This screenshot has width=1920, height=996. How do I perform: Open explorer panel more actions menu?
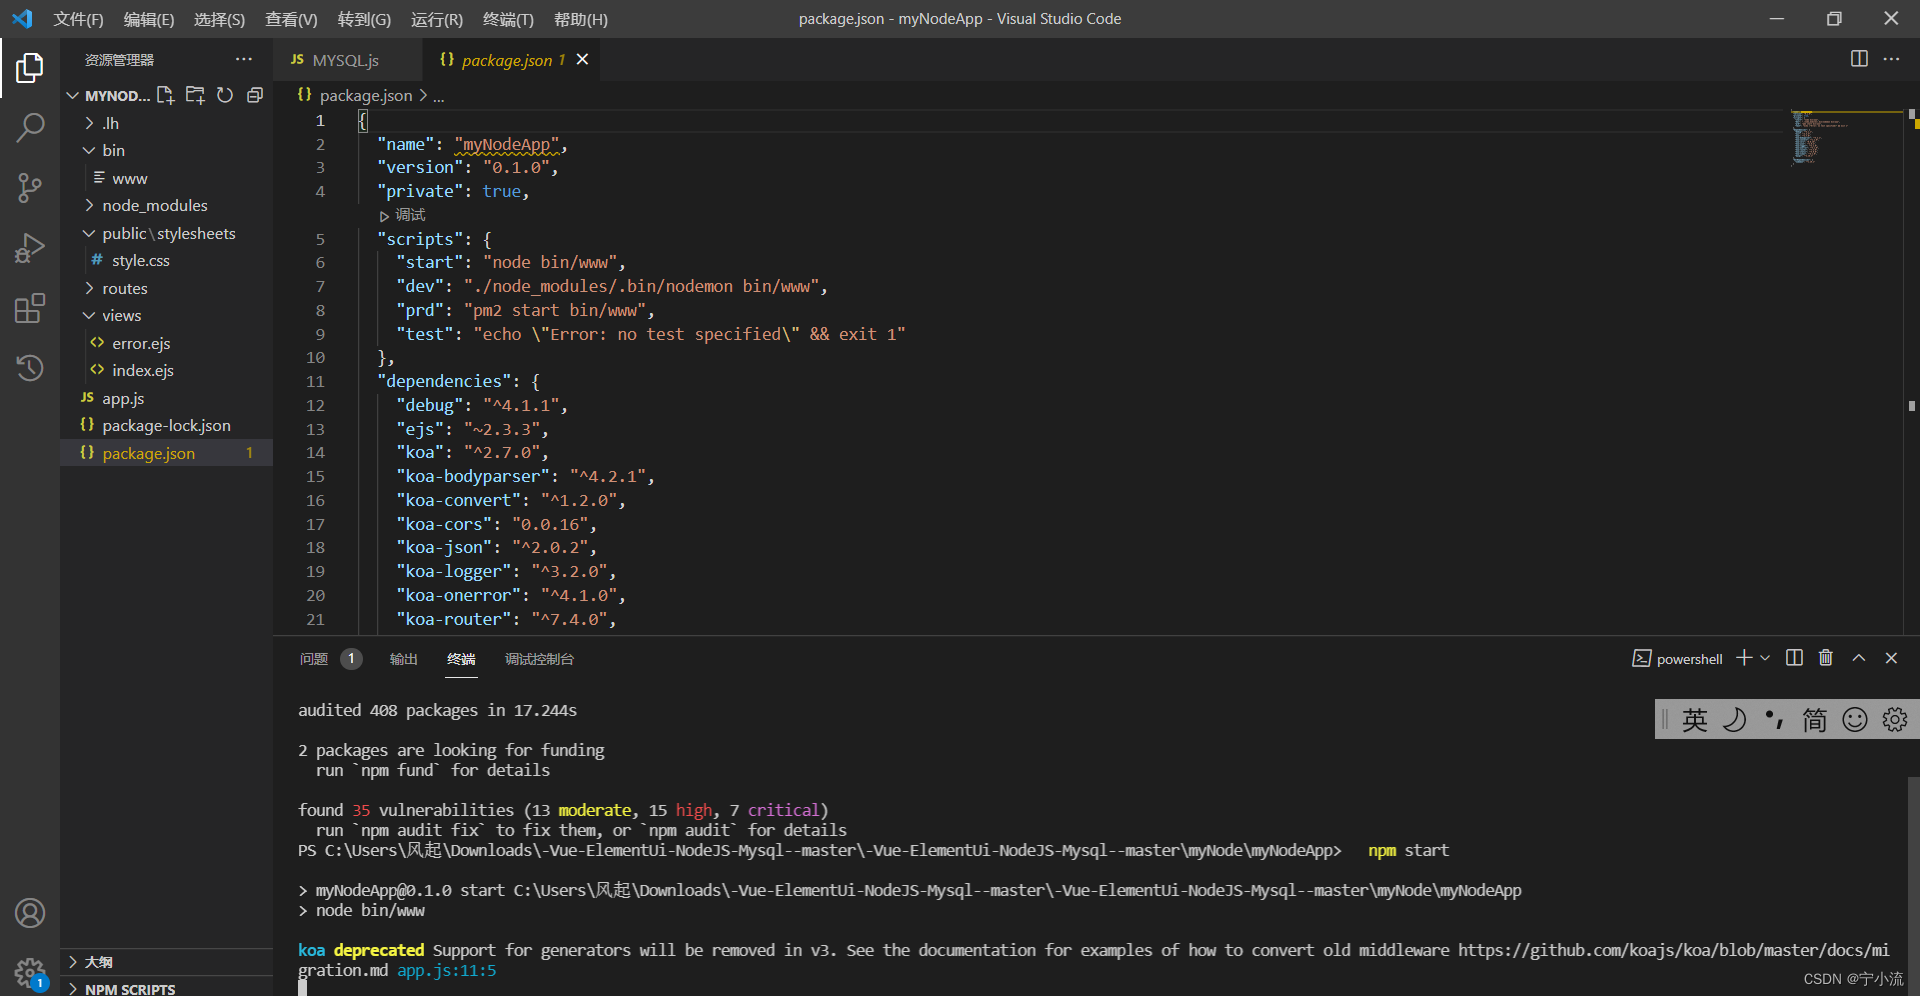tap(244, 59)
